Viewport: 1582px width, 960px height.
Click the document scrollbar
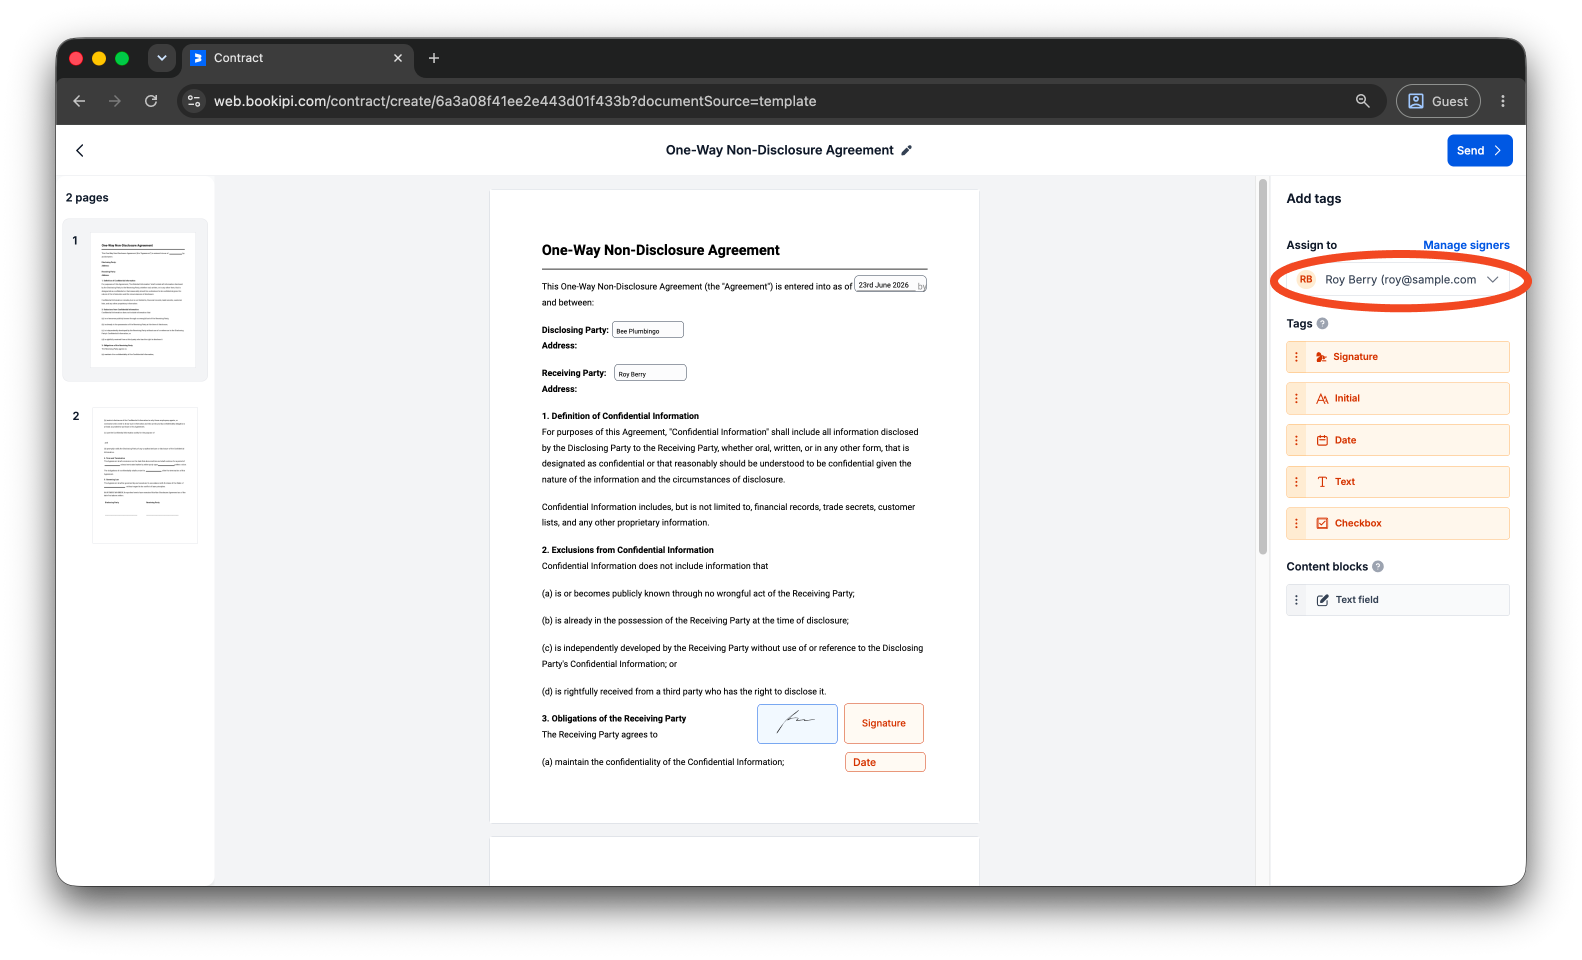point(1263,366)
